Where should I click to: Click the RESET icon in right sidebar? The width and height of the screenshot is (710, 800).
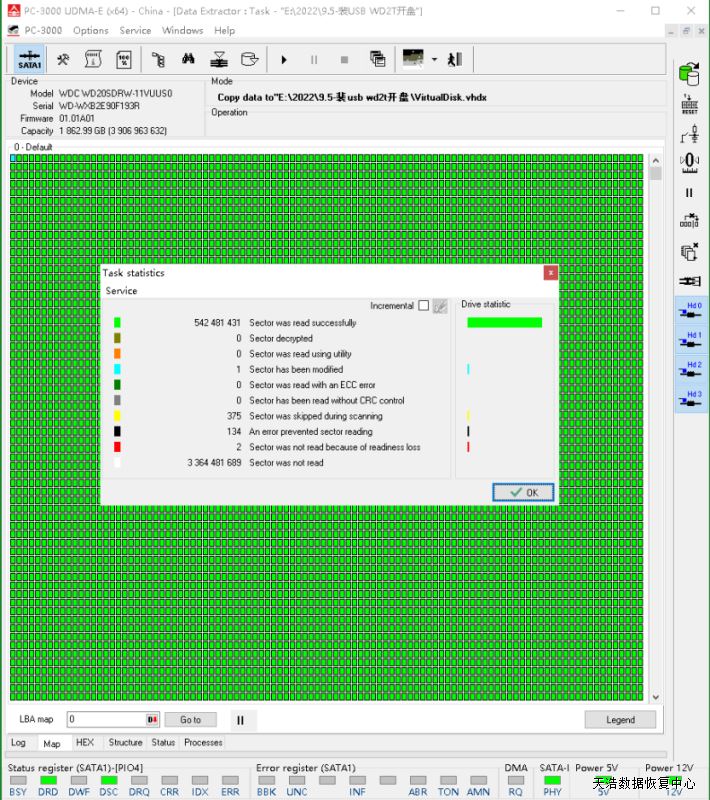(x=689, y=104)
